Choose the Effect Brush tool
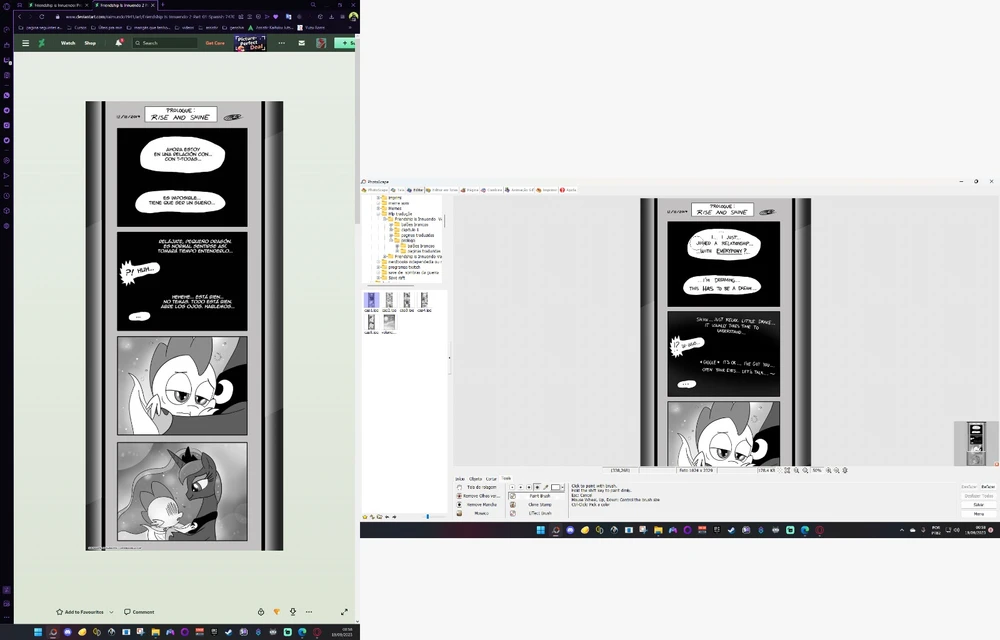1000x640 pixels. (x=538, y=513)
